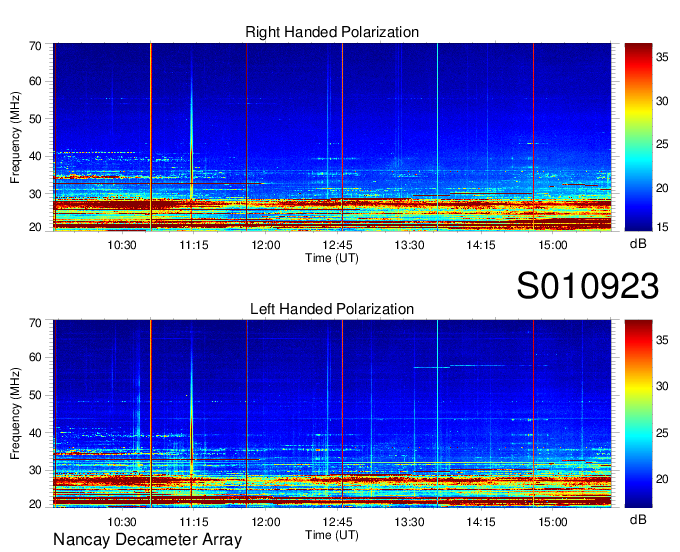680x552 pixels.
Task: Click the 35 tick on upper color bar
Action: 662,57
